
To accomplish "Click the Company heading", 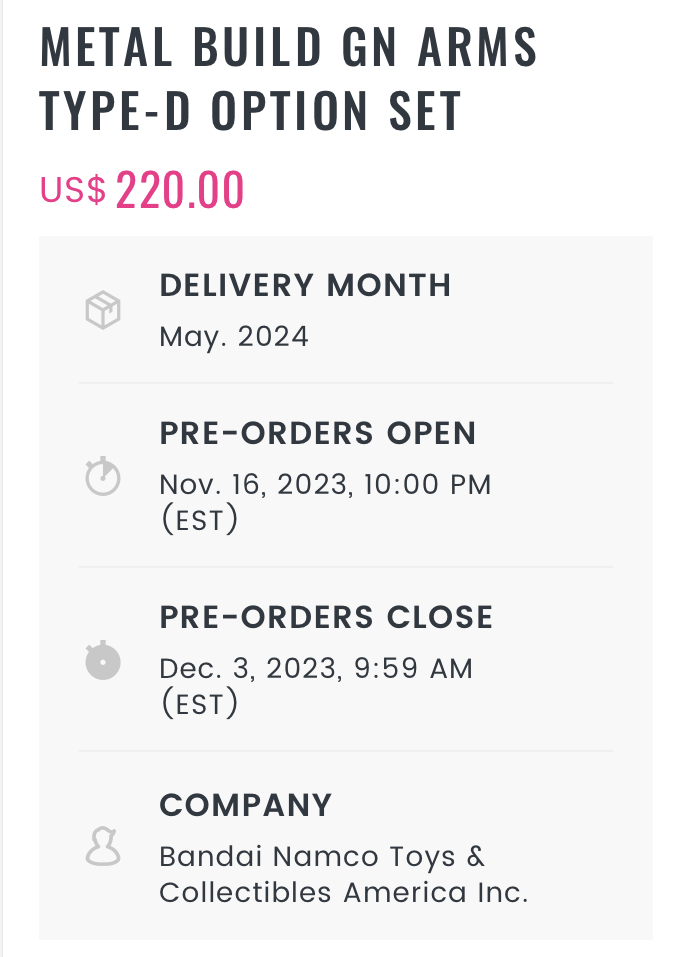I will pos(245,805).
